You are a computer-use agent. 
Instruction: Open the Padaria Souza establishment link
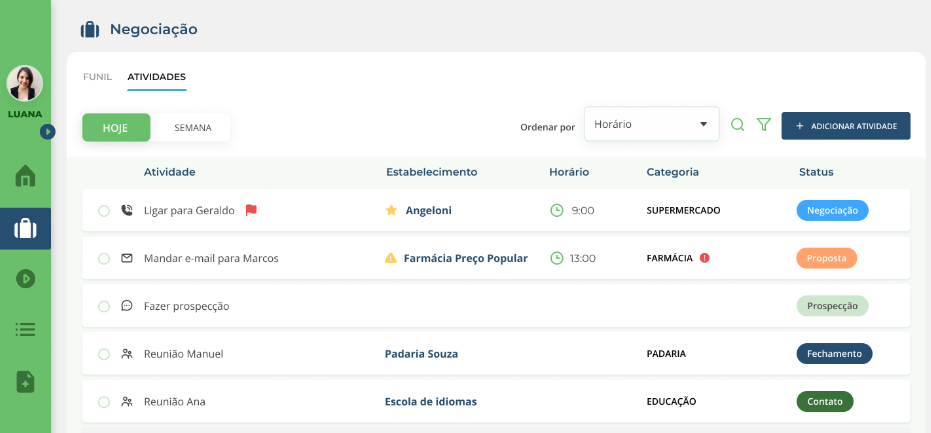tap(421, 354)
